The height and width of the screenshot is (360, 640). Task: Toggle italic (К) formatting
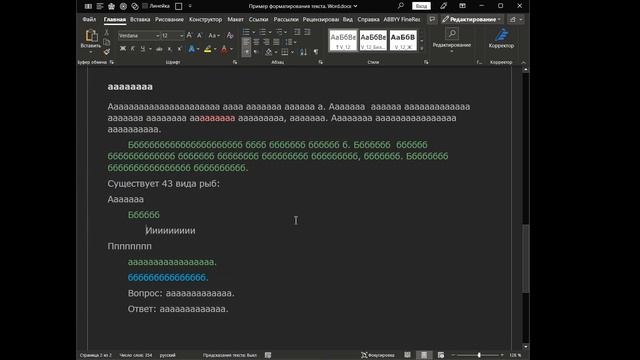pyautogui.click(x=133, y=49)
